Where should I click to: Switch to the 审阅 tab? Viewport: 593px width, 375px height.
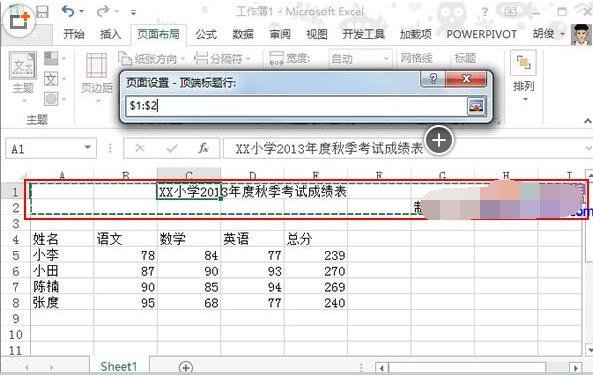click(280, 34)
